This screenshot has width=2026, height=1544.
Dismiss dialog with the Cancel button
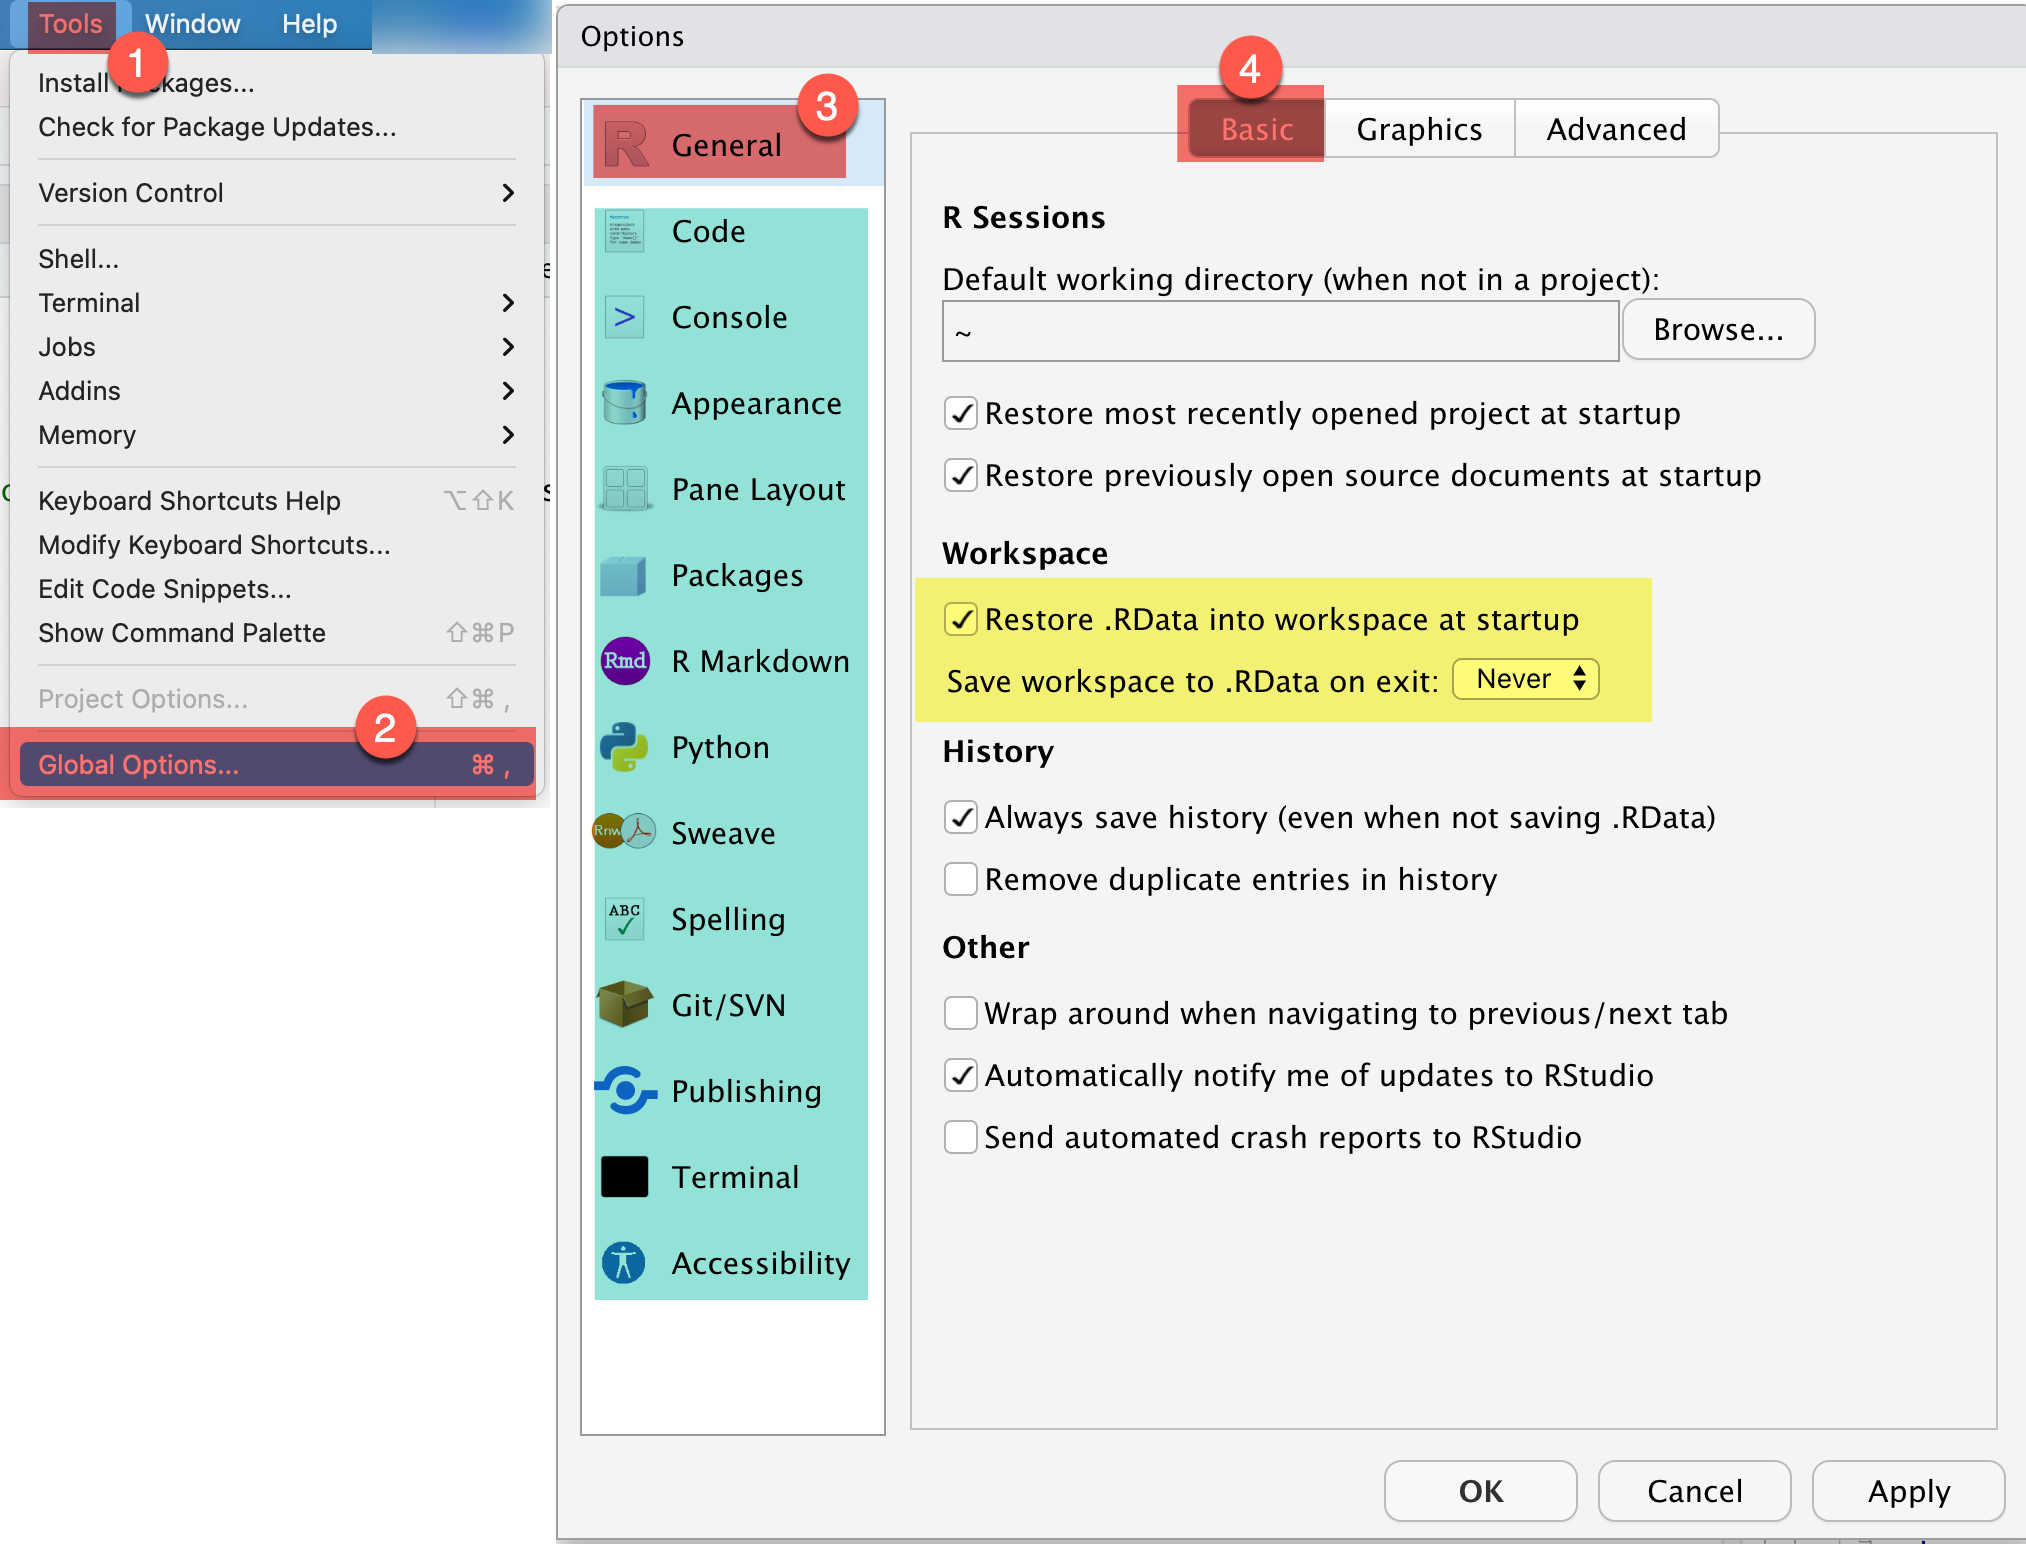point(1694,1491)
